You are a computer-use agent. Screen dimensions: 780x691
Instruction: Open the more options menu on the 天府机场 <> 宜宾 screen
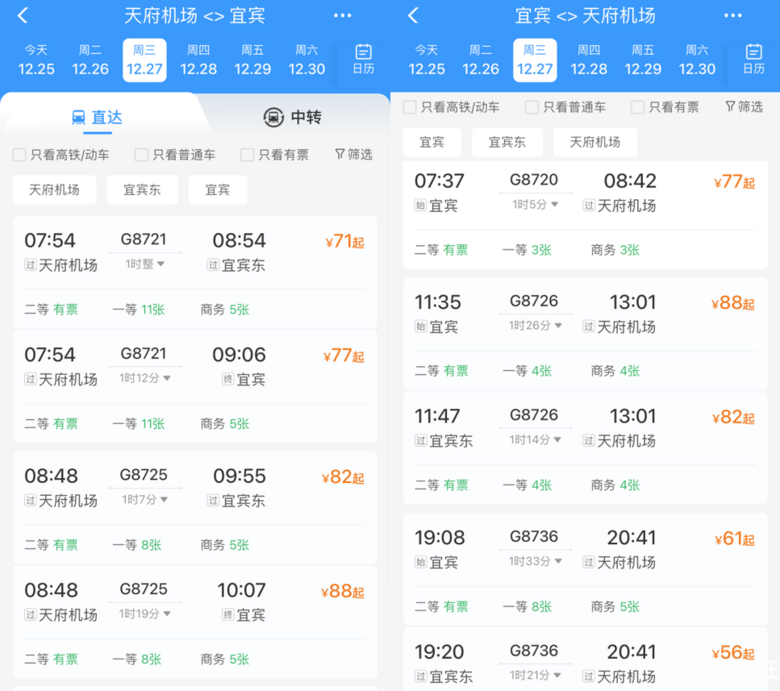pos(342,16)
